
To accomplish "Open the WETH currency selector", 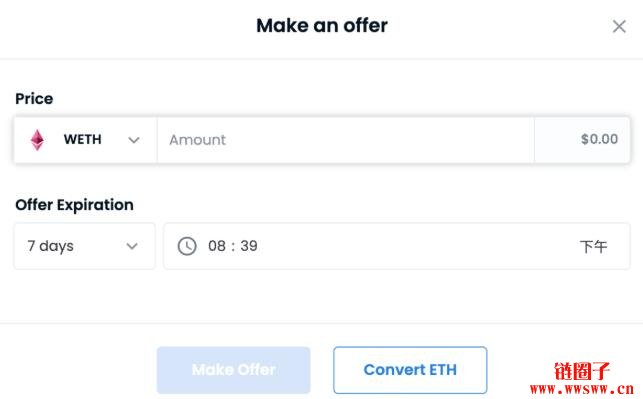I will click(x=85, y=140).
